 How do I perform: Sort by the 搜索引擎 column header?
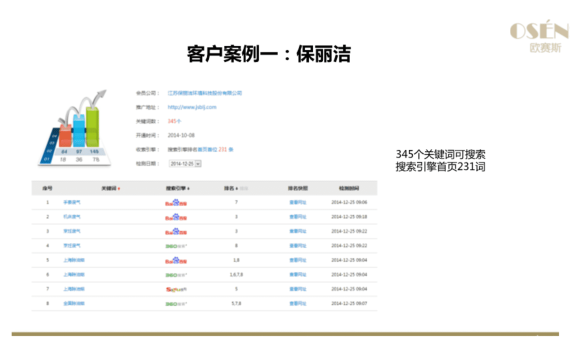pos(177,188)
